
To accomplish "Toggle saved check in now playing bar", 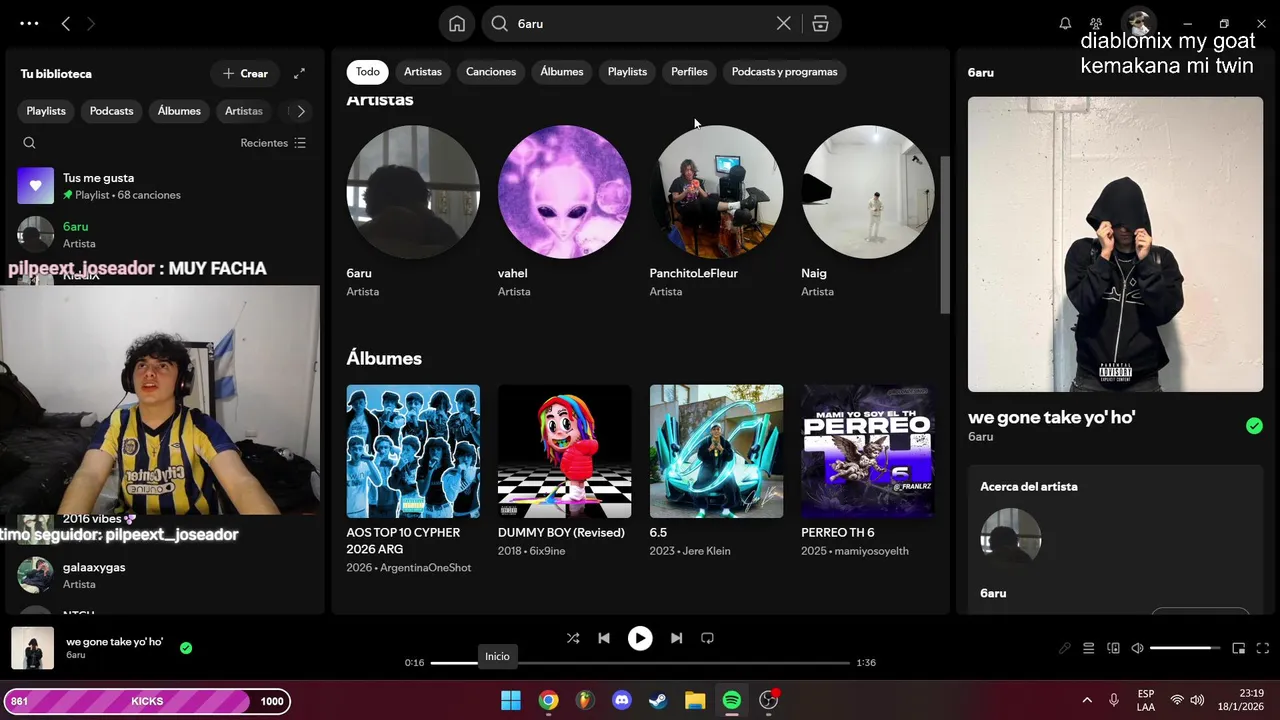I will point(186,648).
